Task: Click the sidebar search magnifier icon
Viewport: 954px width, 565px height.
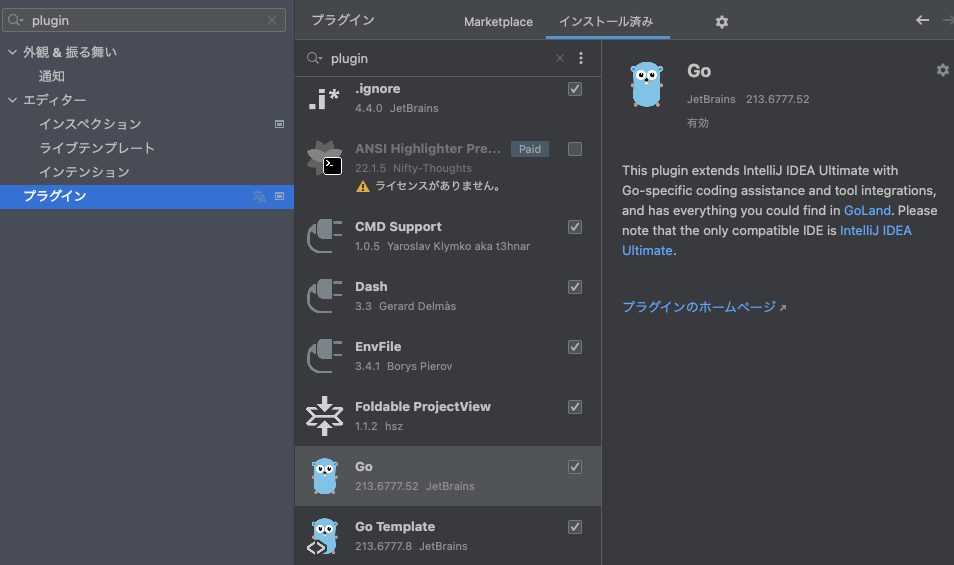Action: click(16, 20)
